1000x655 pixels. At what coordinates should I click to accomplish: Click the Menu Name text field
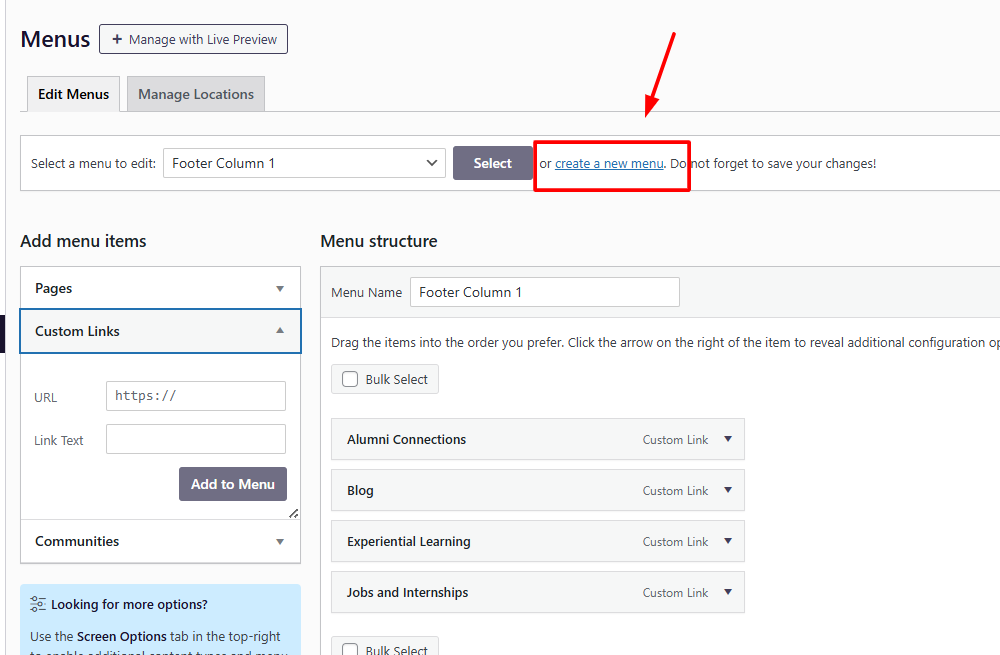tap(544, 292)
